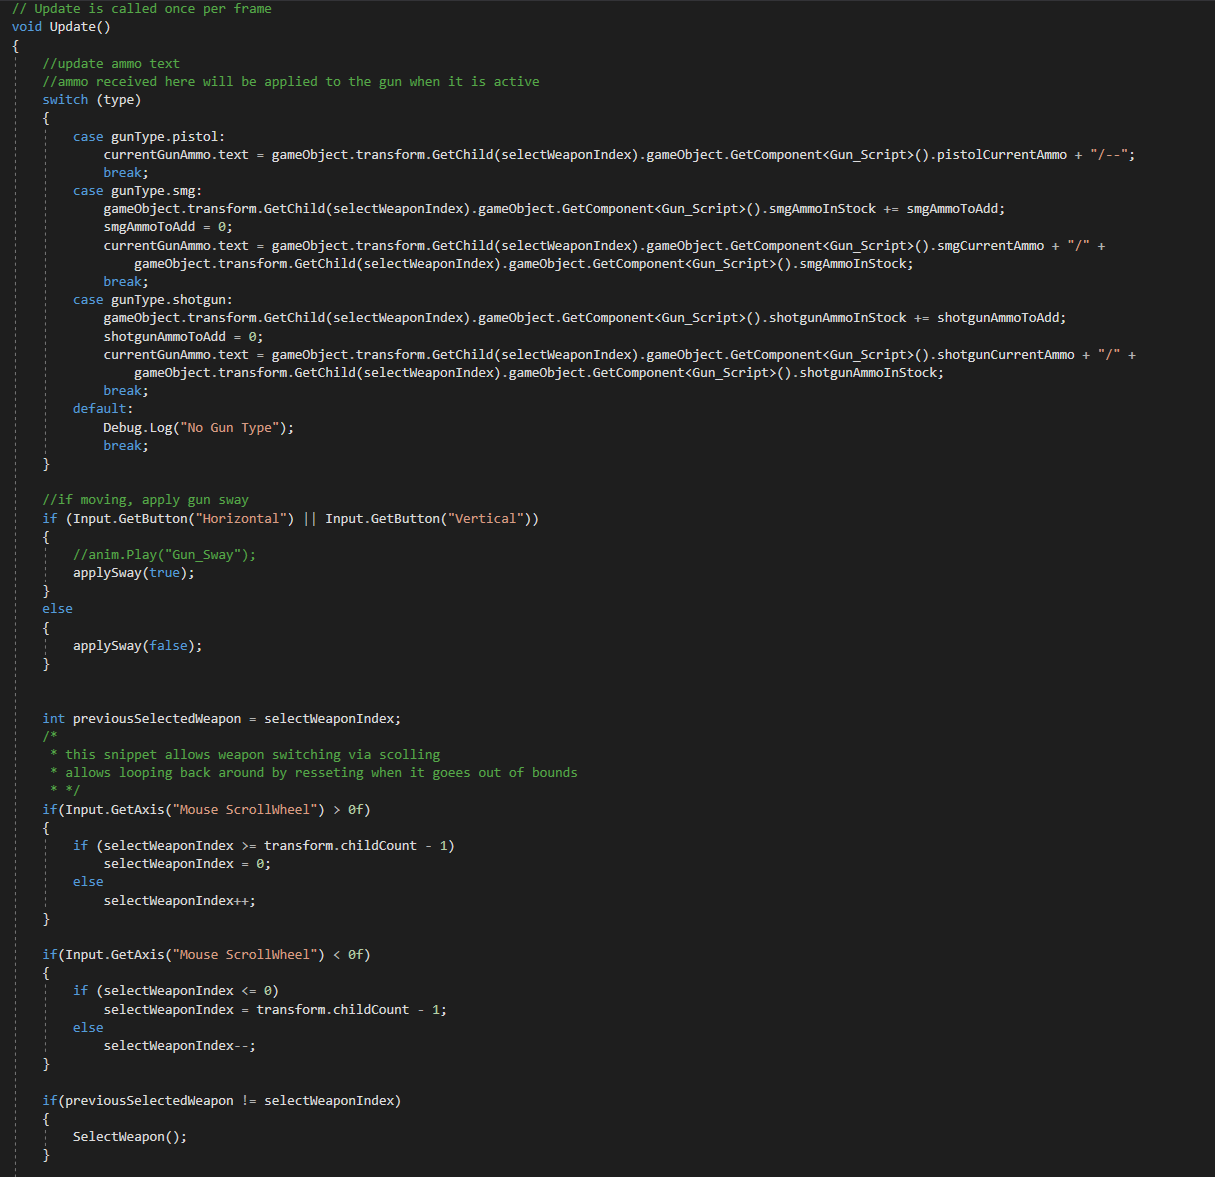Place cursor on "selectWeaponIndex--;" statement

point(179,1045)
